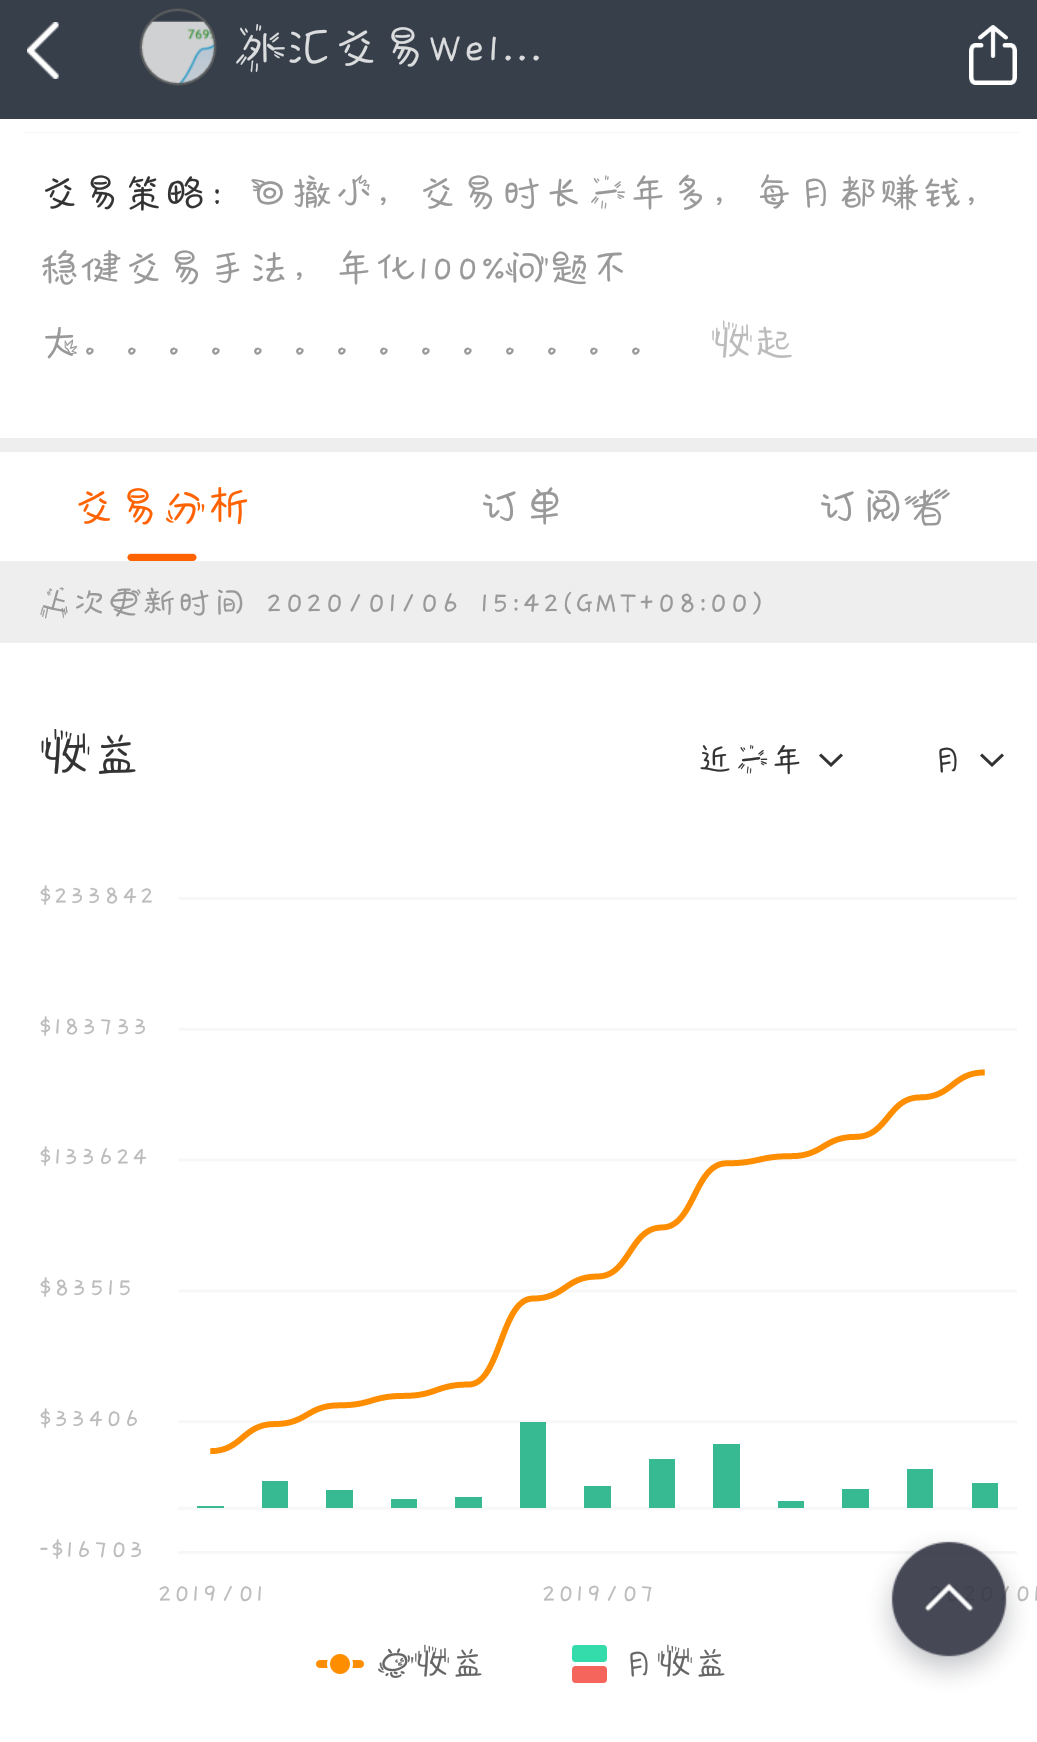The height and width of the screenshot is (1742, 1037).
Task: Tap scroll-to-top floating arrow button
Action: point(948,1598)
